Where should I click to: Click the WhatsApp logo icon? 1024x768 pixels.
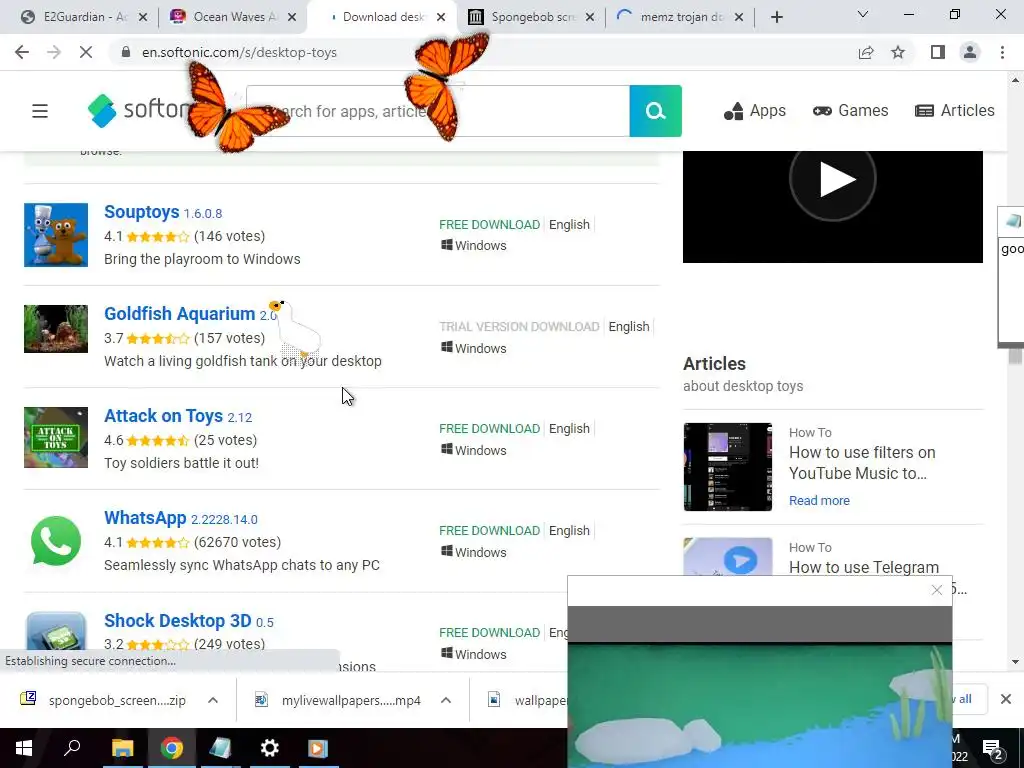[56, 541]
